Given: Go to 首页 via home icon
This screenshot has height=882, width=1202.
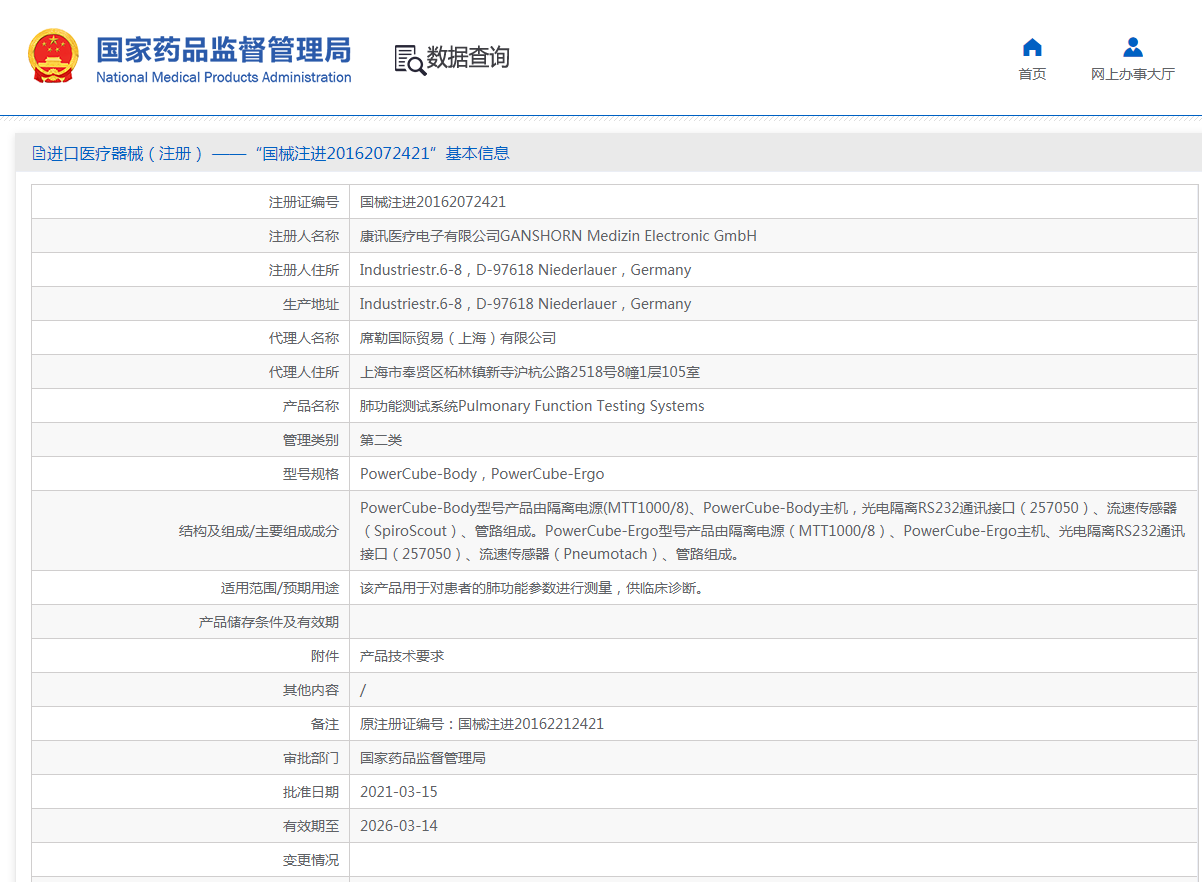Looking at the screenshot, I should click(1032, 47).
